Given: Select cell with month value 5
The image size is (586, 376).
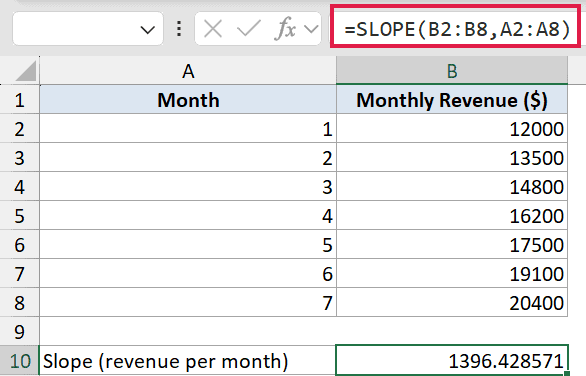Looking at the screenshot, I should (x=188, y=244).
